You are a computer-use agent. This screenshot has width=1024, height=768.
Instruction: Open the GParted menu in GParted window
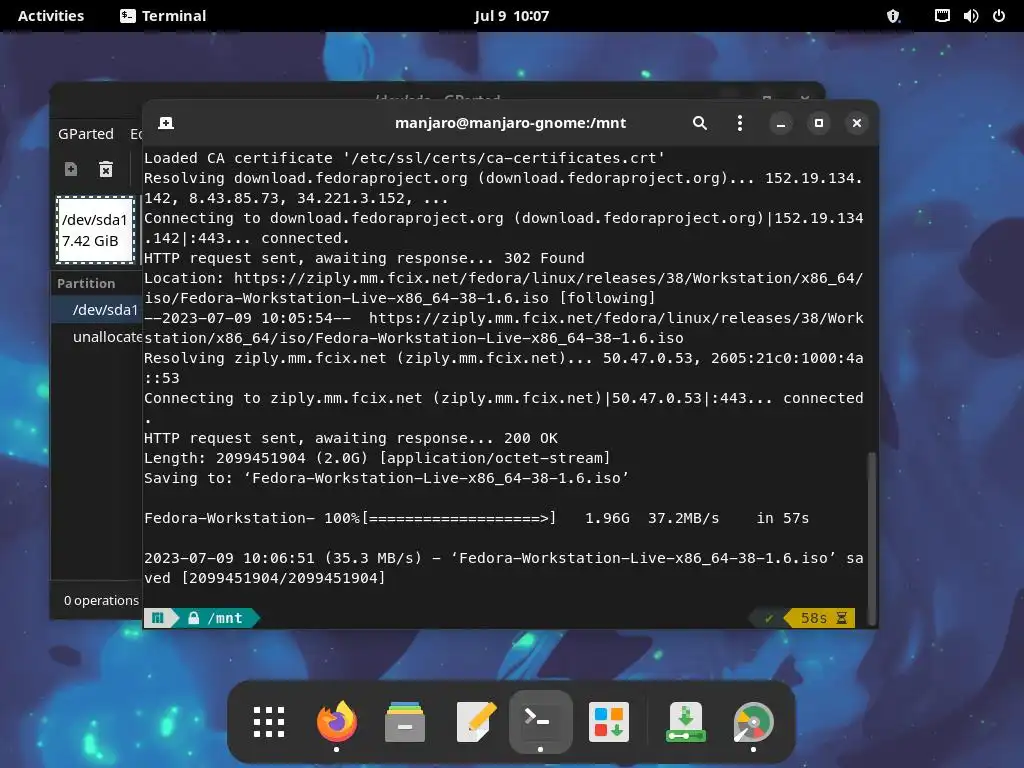tap(86, 134)
